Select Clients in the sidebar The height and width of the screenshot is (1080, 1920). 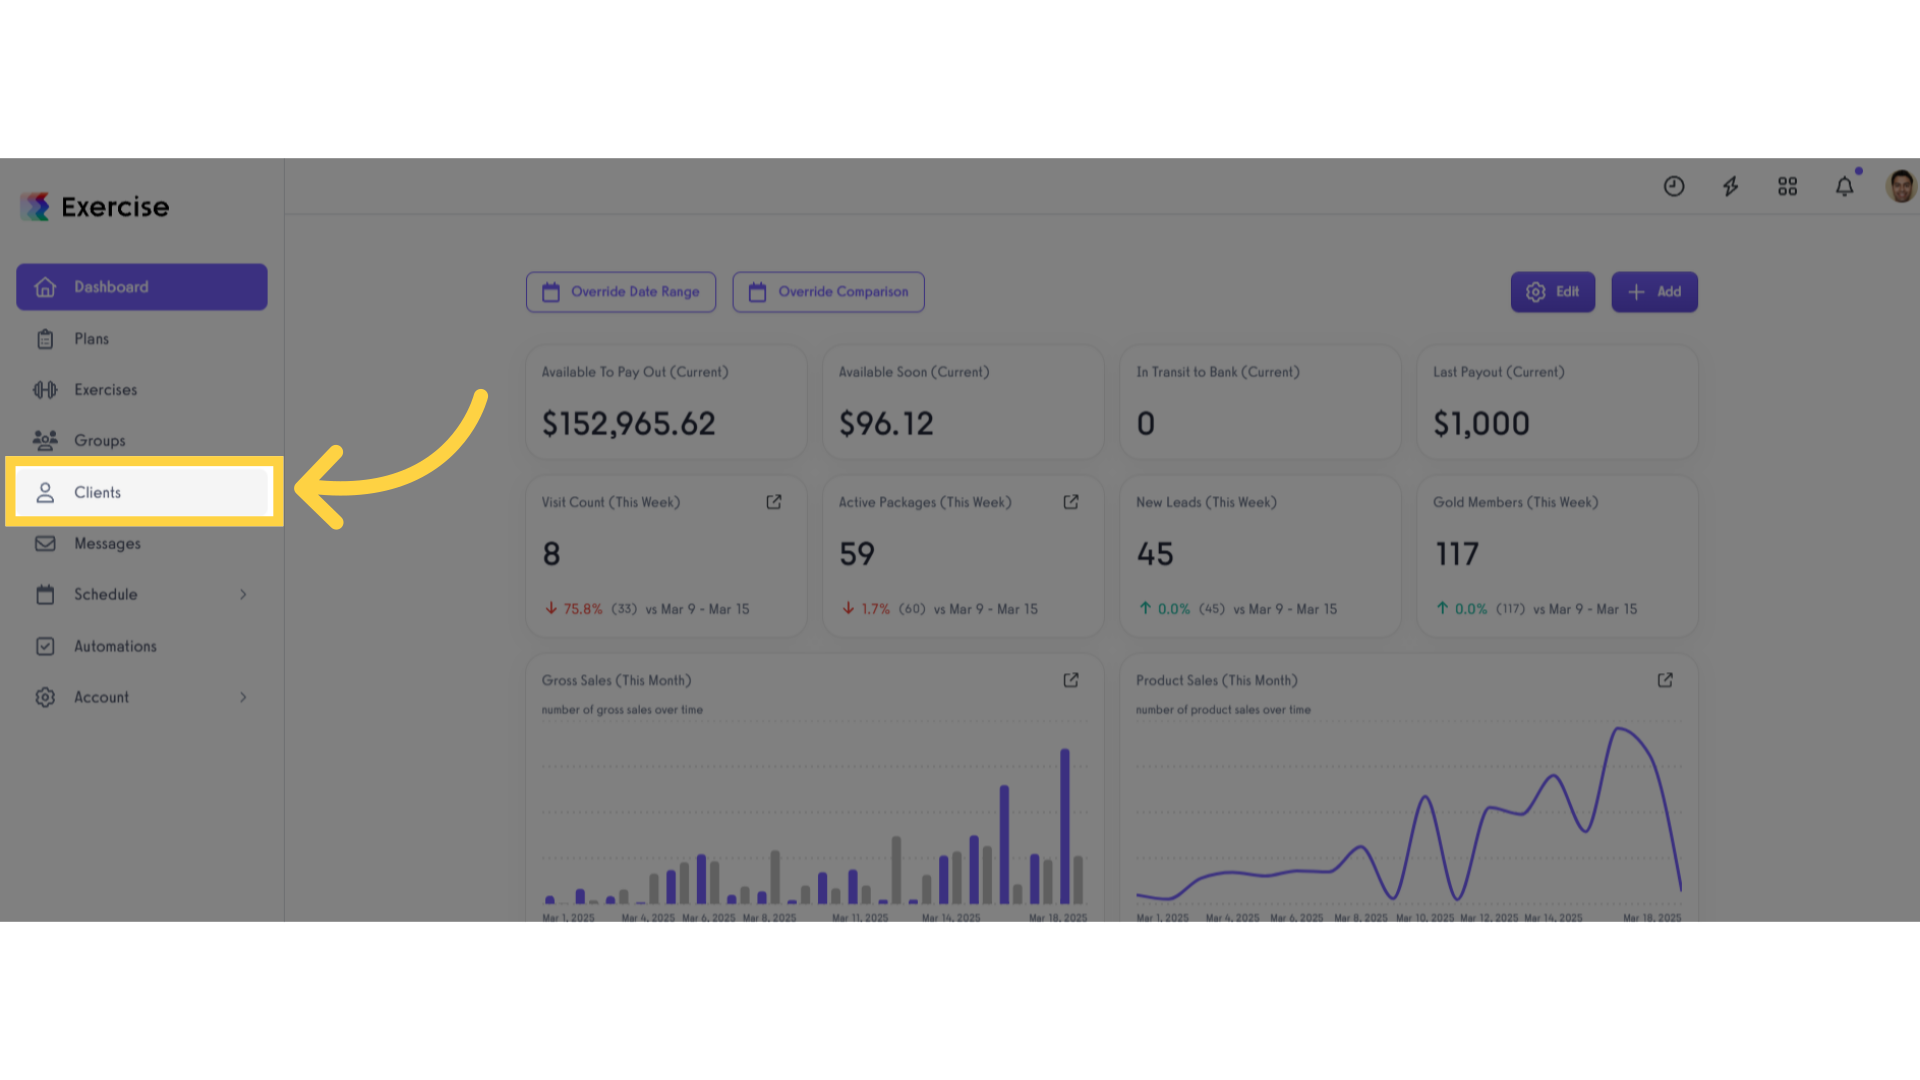tap(144, 492)
